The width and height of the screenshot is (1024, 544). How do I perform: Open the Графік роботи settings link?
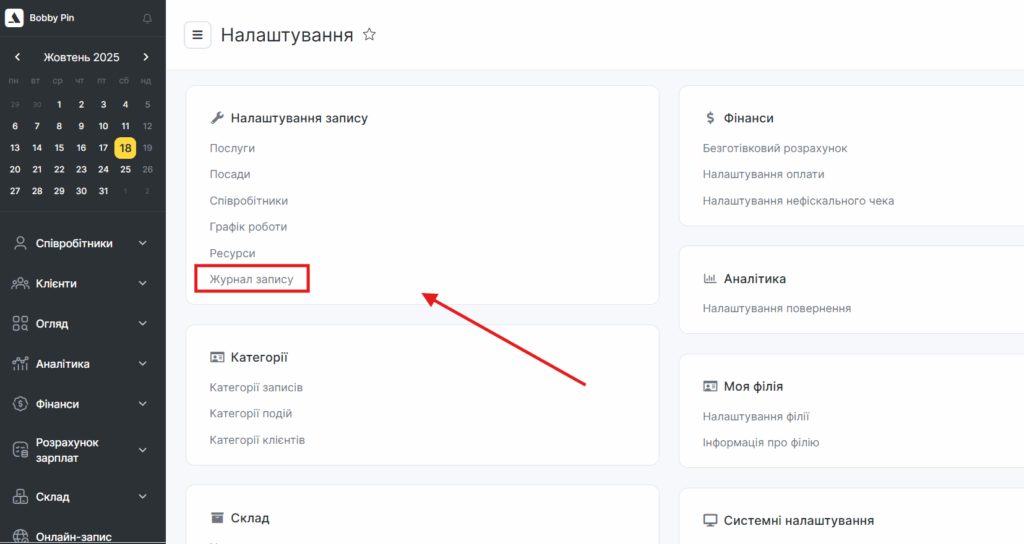coord(248,227)
